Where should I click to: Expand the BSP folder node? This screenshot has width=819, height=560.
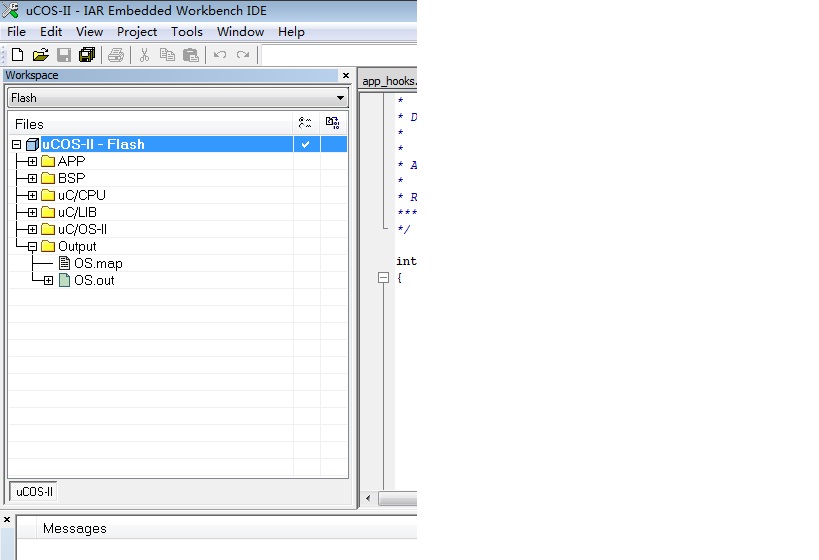pyautogui.click(x=32, y=179)
